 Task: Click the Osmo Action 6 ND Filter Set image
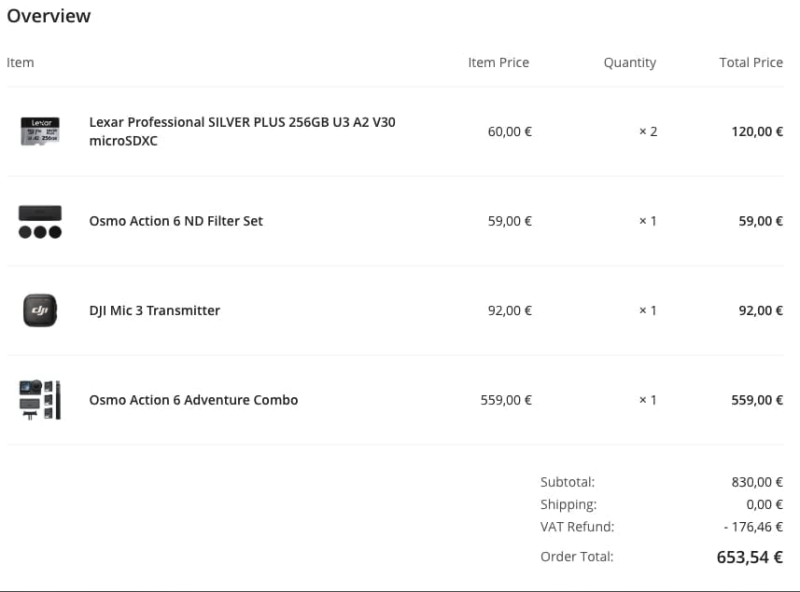[x=40, y=221]
